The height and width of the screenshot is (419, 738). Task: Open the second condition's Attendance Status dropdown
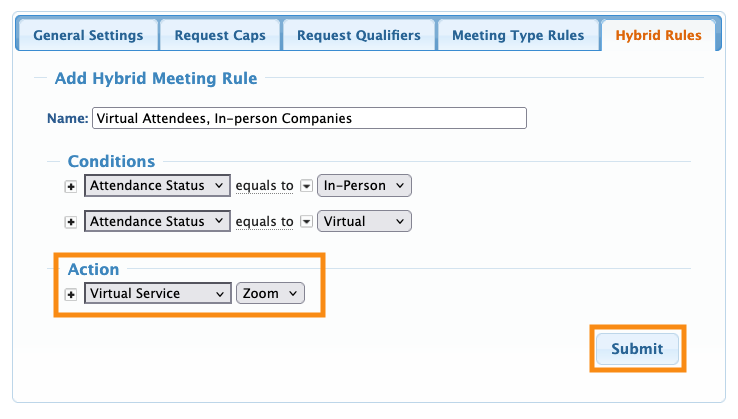coord(158,222)
